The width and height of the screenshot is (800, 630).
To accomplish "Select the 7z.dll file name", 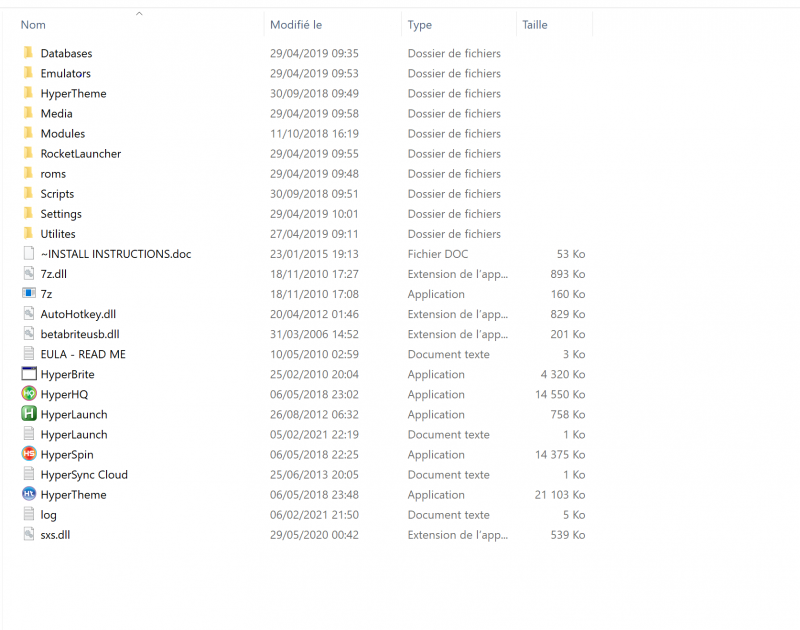I will point(54,273).
